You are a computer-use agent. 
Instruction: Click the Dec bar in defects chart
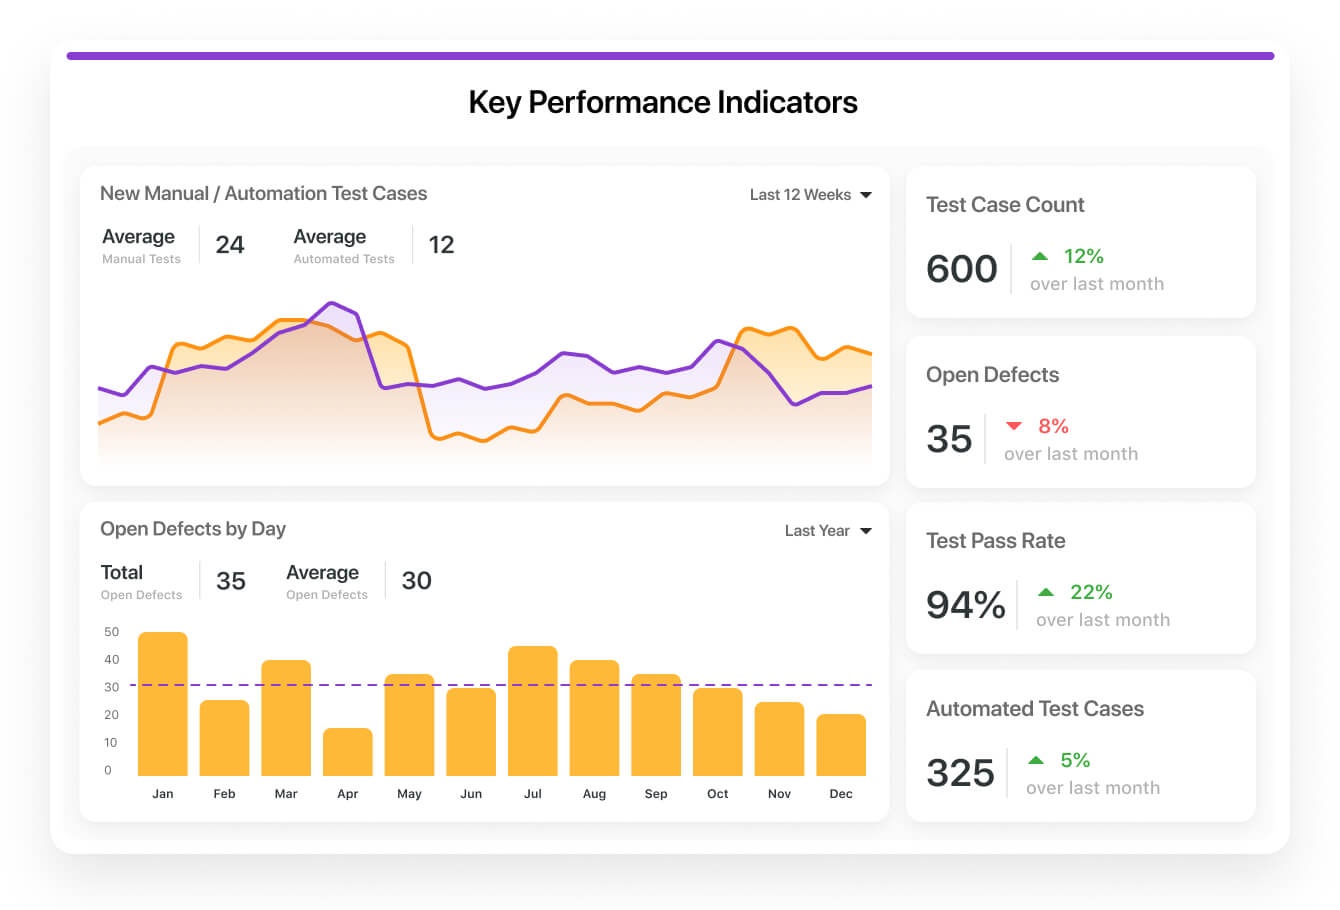click(x=841, y=745)
